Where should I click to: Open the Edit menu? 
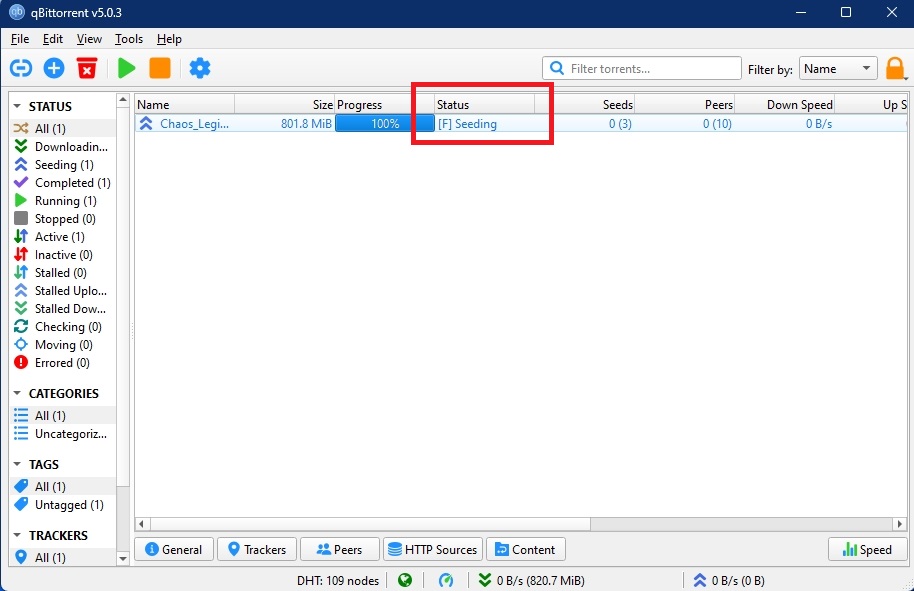(52, 38)
